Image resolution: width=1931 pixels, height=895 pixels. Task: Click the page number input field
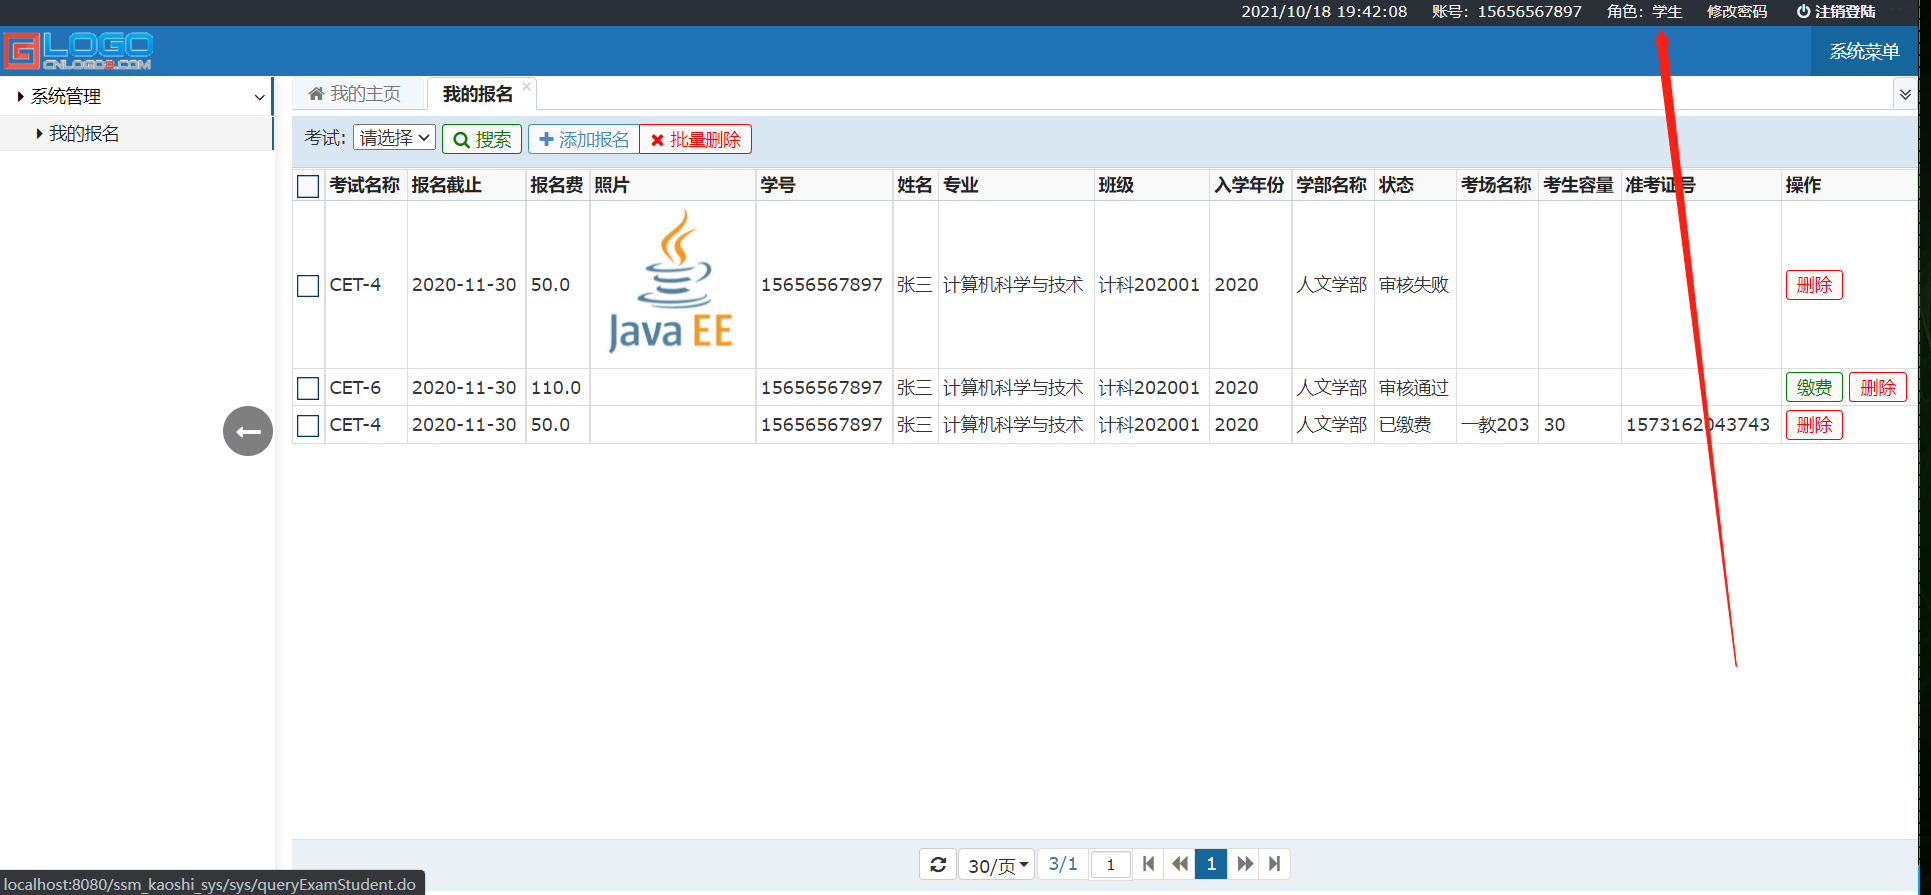point(1110,864)
